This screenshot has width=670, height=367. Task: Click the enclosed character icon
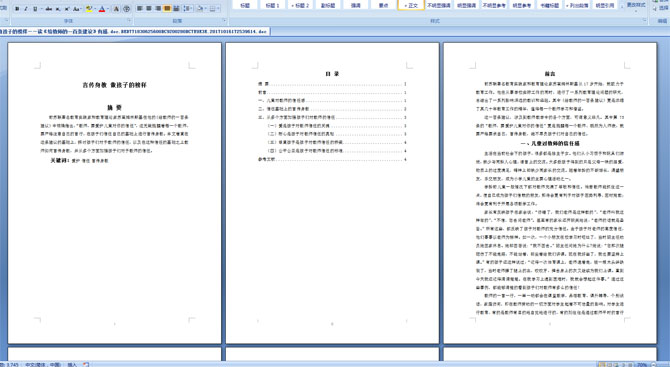pos(126,9)
